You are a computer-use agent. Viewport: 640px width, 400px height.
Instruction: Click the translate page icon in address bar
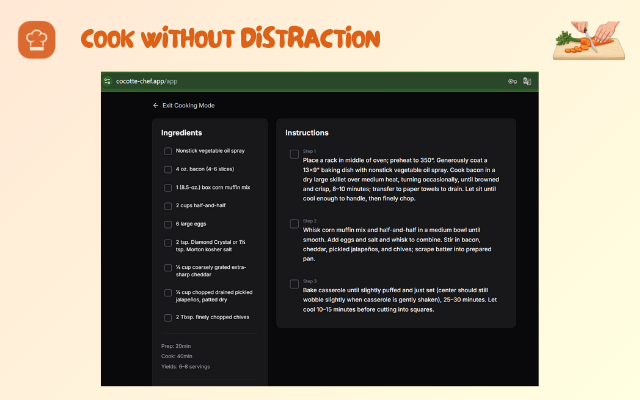point(527,81)
